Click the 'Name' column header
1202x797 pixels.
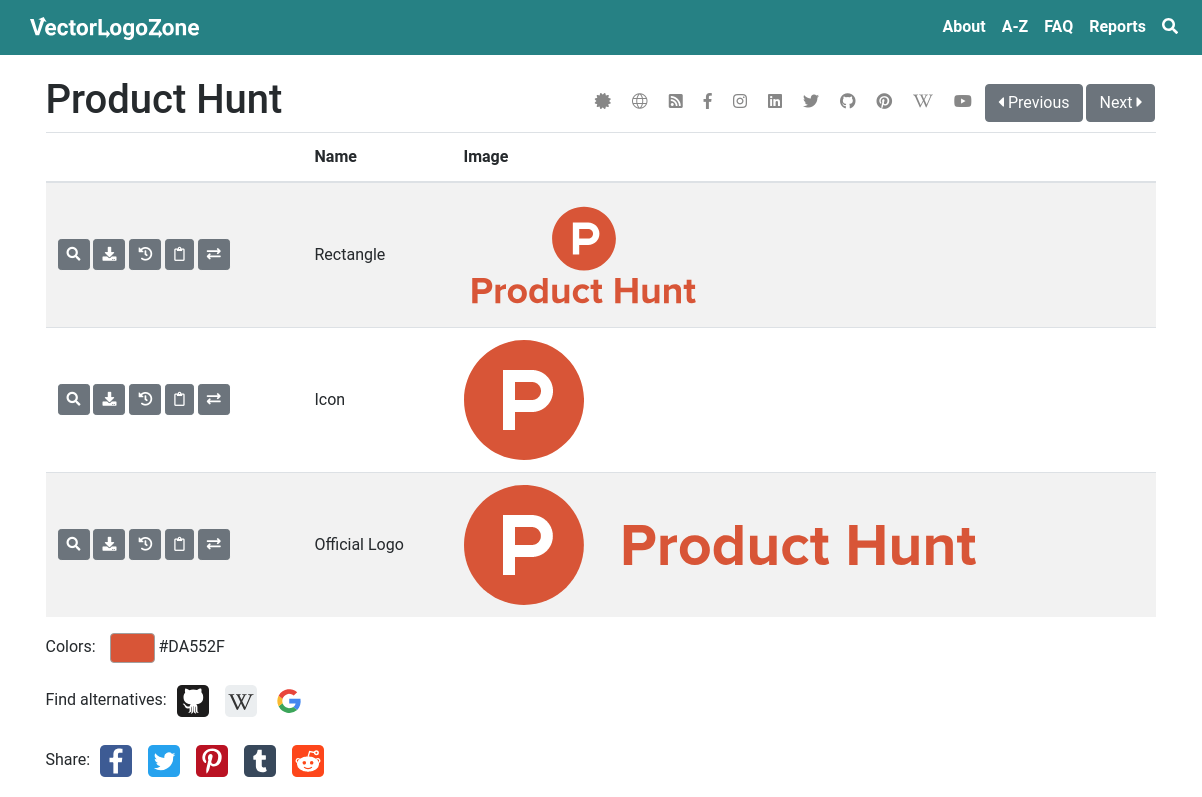tap(336, 157)
